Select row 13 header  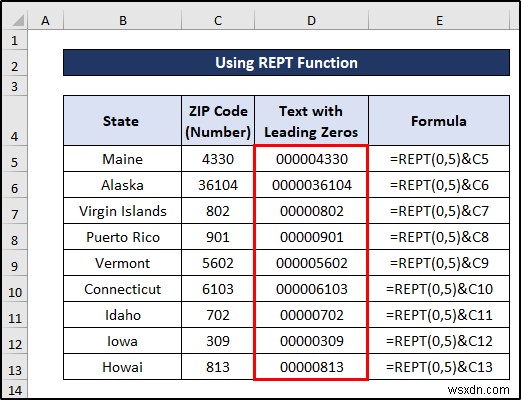coord(15,367)
